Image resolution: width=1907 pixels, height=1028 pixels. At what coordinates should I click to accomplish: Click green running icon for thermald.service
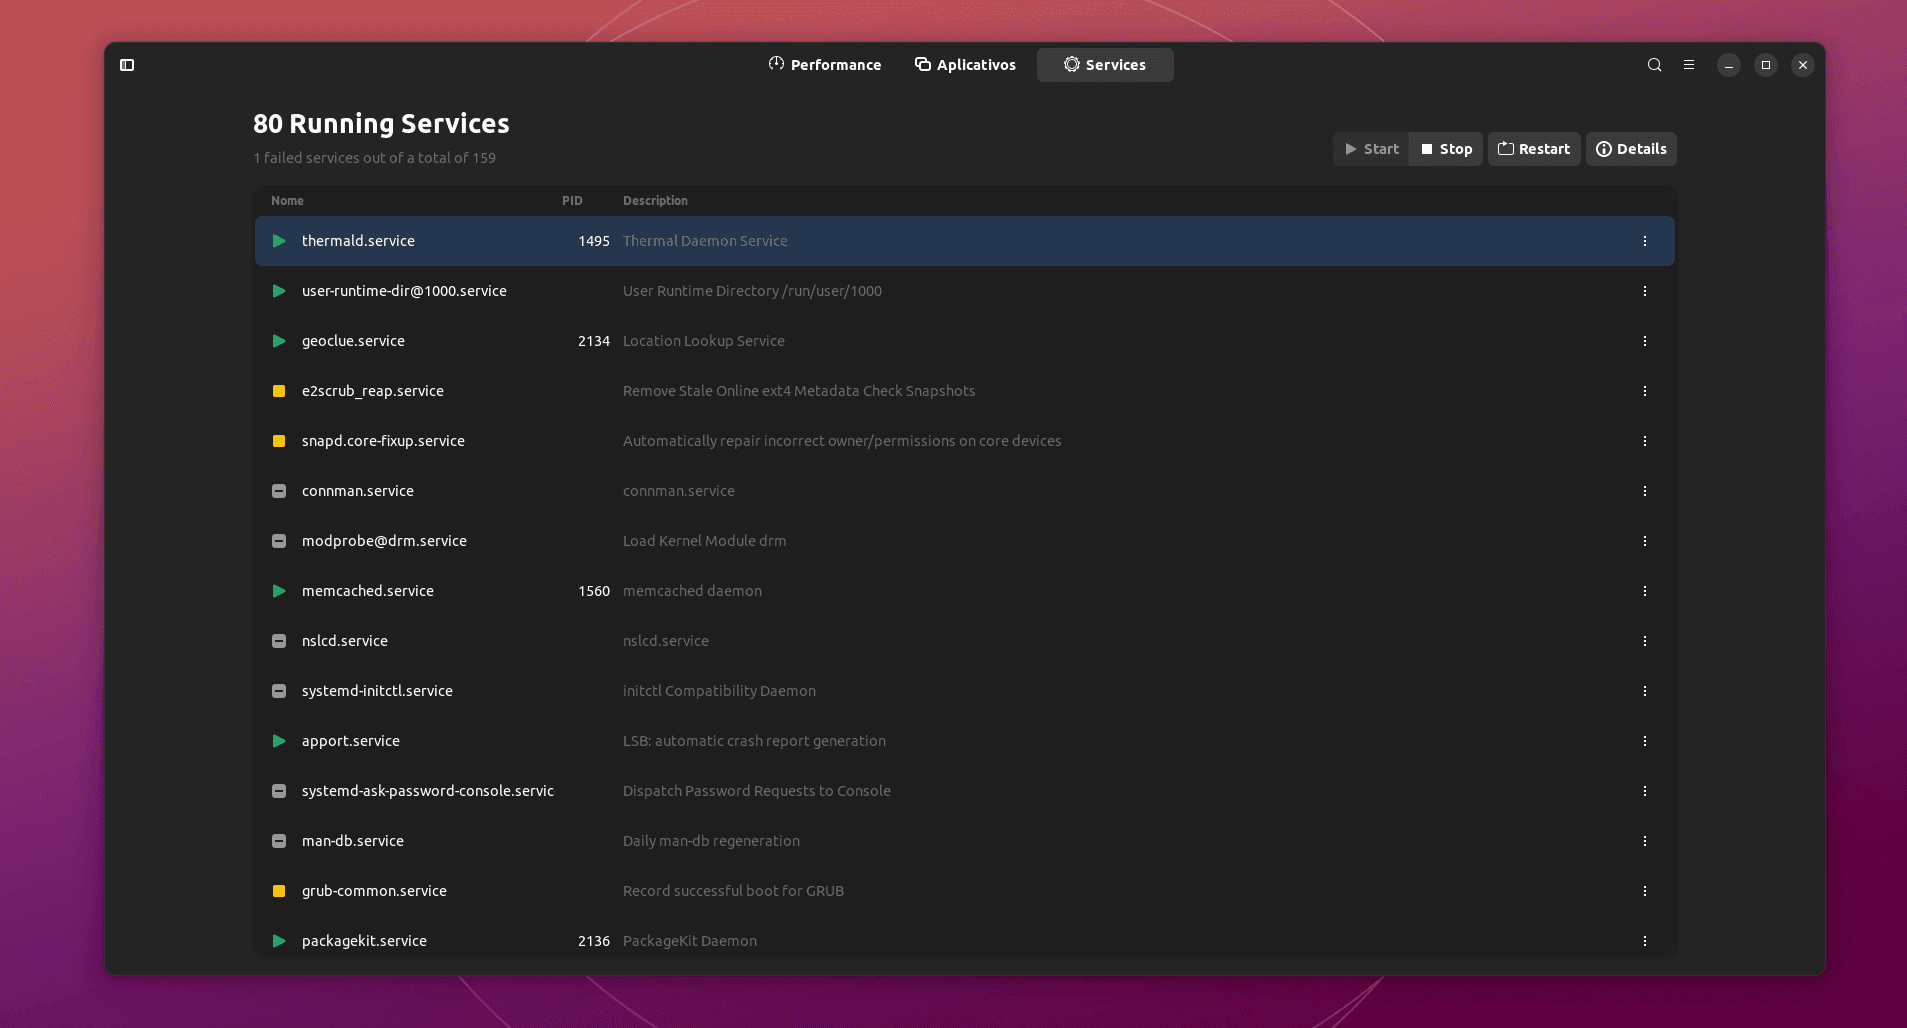[279, 241]
